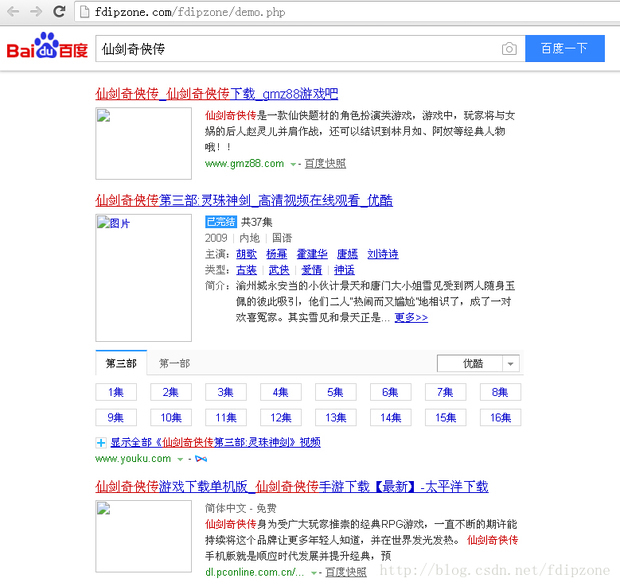Play episode 3集
The image size is (620, 586).
point(226,392)
